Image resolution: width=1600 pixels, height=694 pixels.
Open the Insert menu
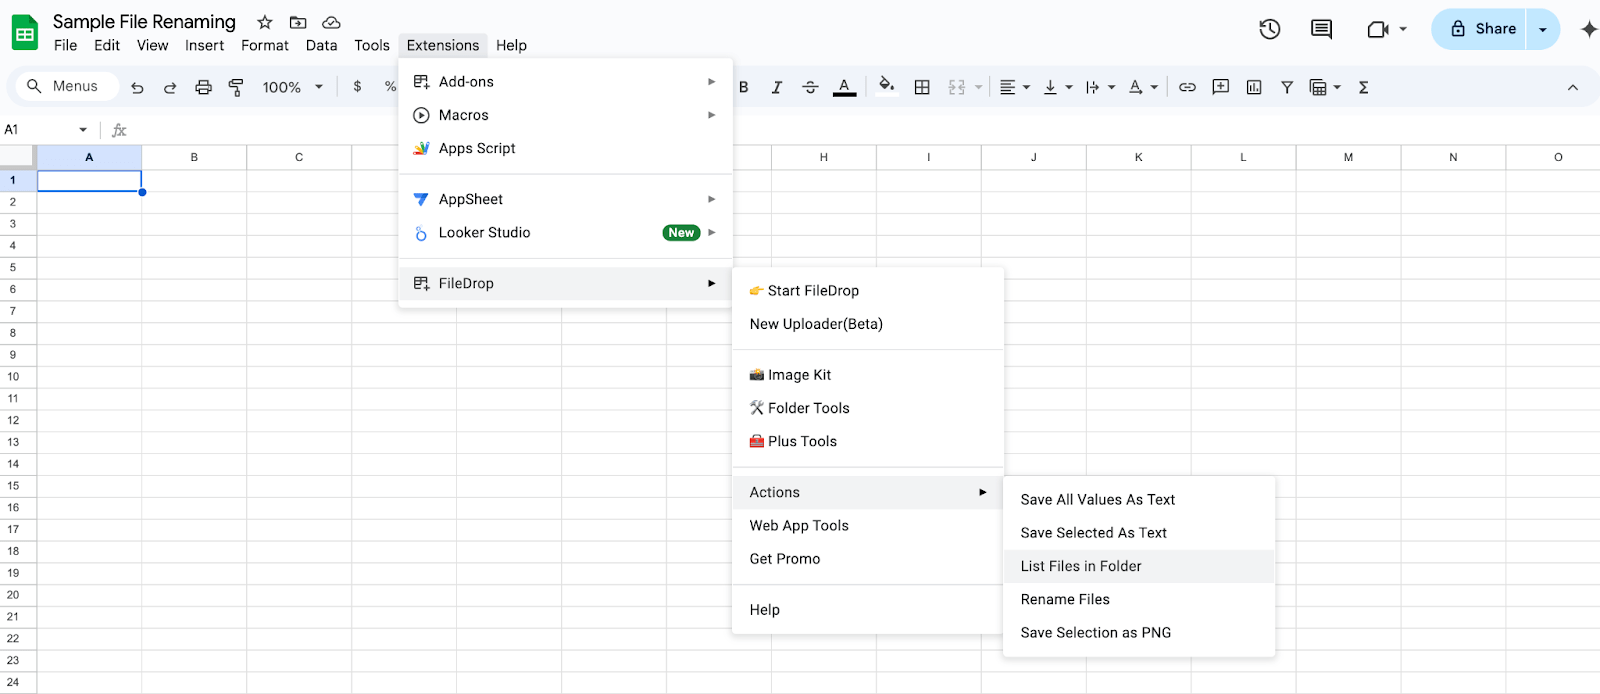[204, 45]
